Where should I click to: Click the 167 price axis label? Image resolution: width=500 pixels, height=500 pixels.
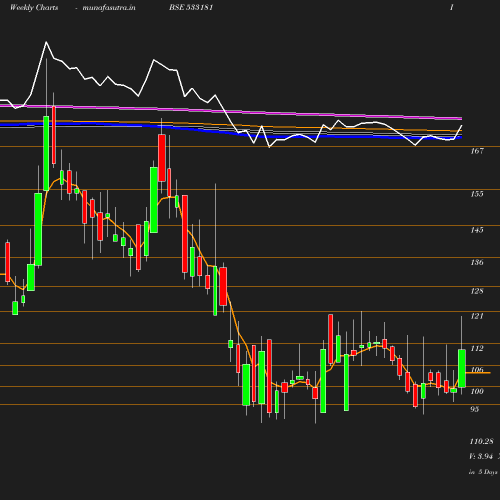(477, 151)
